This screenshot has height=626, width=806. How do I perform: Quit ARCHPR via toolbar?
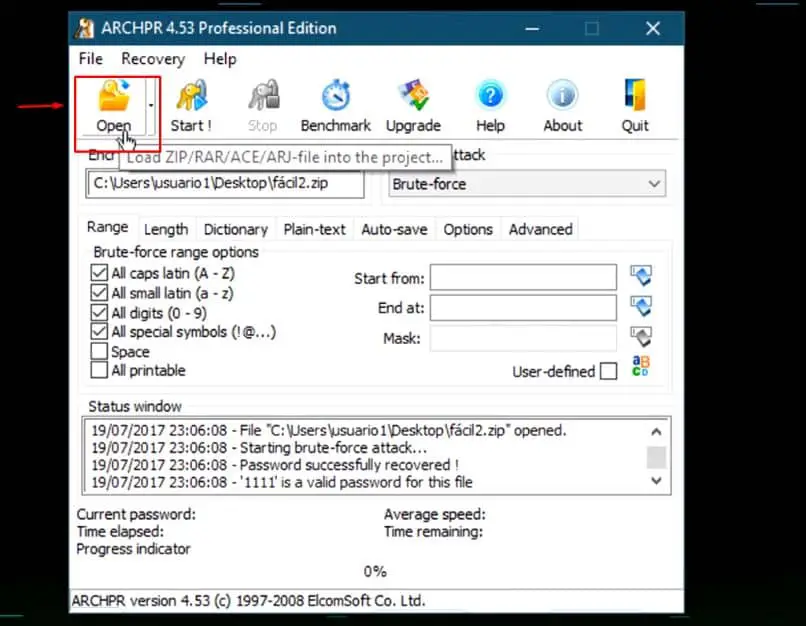635,106
